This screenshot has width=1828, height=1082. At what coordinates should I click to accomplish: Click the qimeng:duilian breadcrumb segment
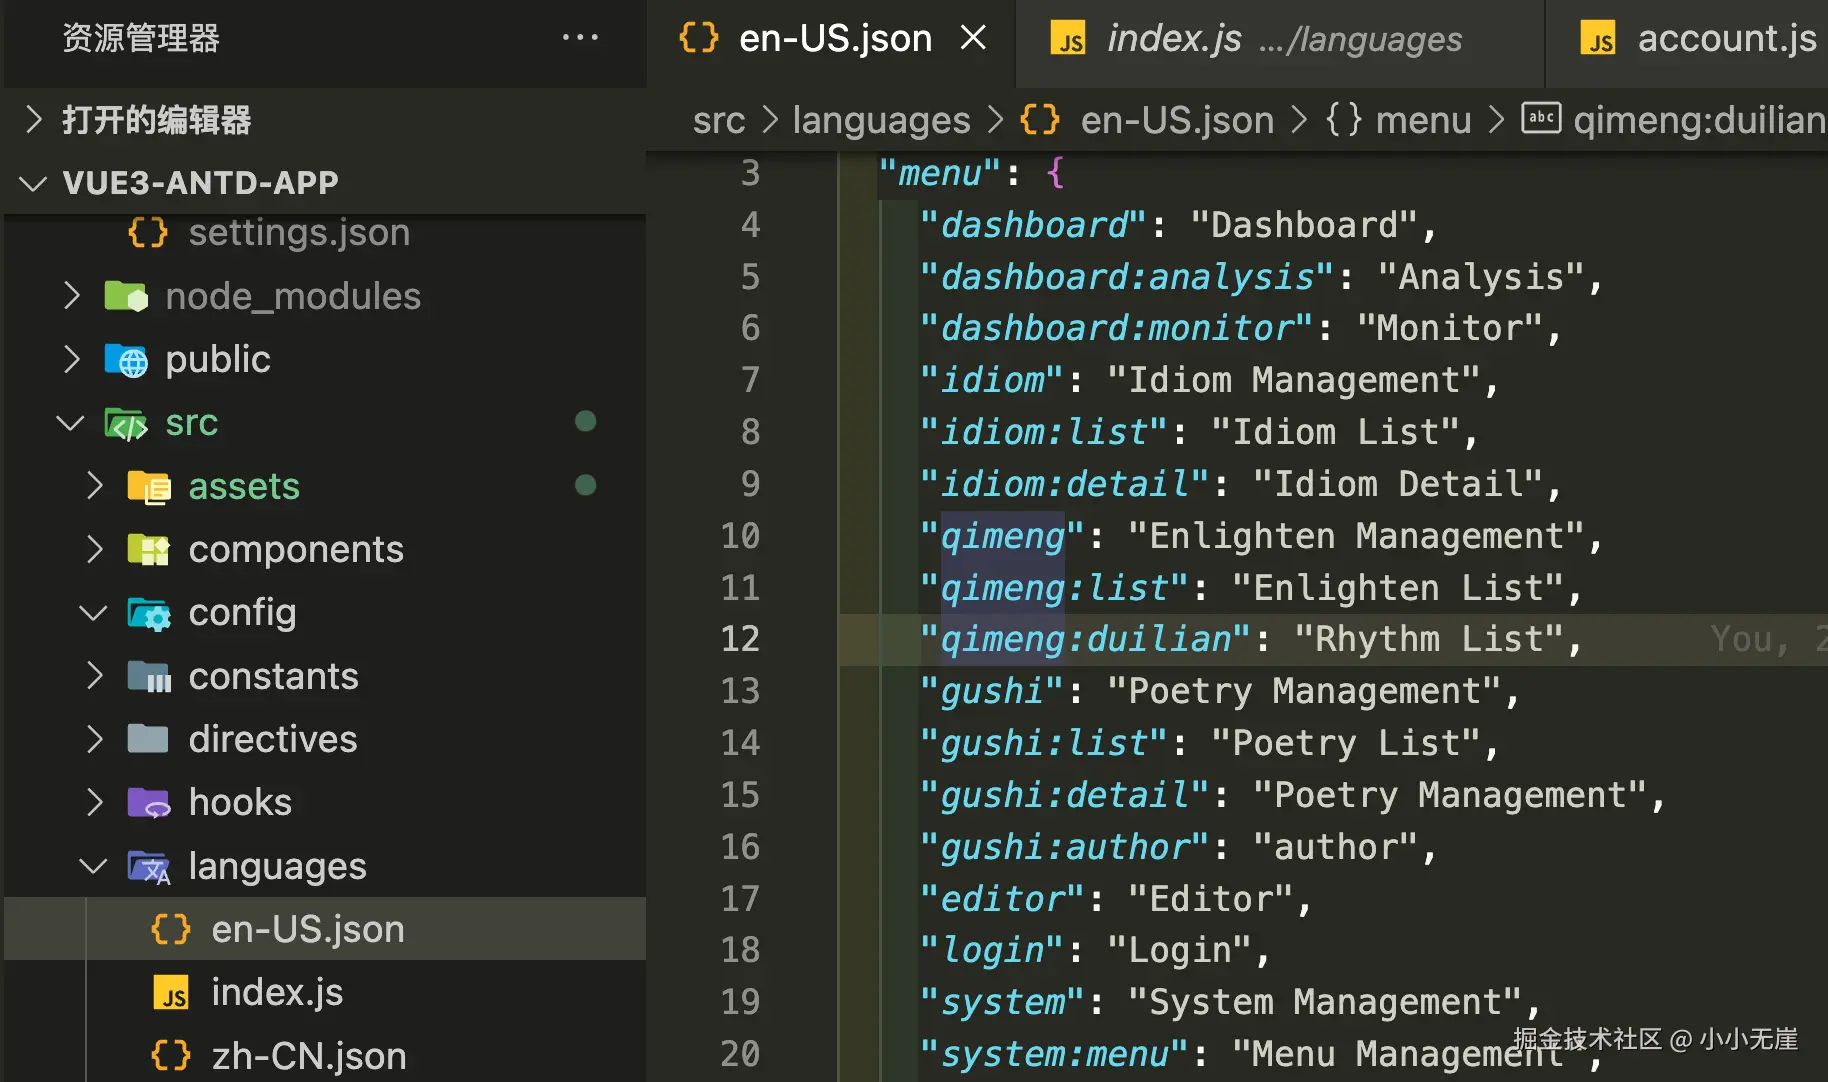point(1700,120)
